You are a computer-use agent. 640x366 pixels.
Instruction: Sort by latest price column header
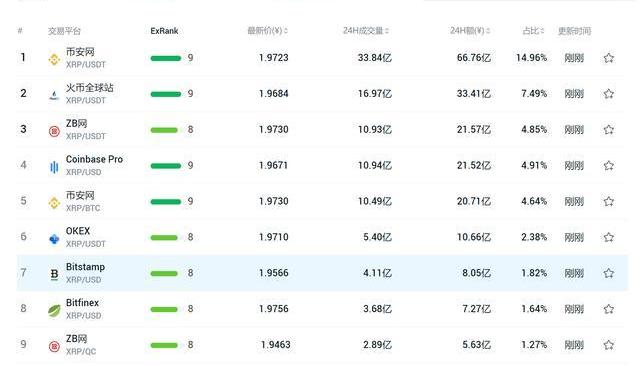click(x=267, y=31)
